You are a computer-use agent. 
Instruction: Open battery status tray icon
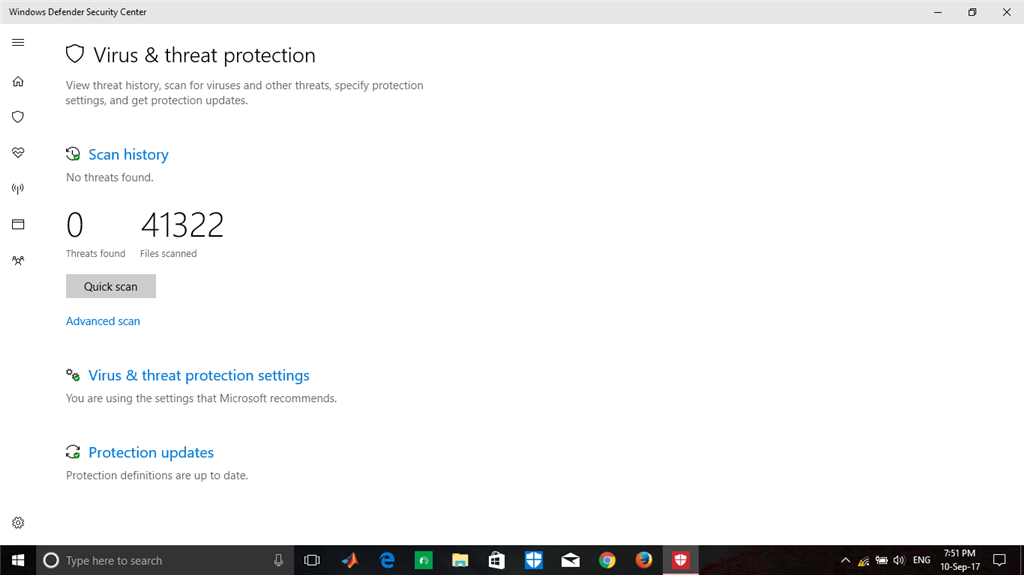(882, 560)
